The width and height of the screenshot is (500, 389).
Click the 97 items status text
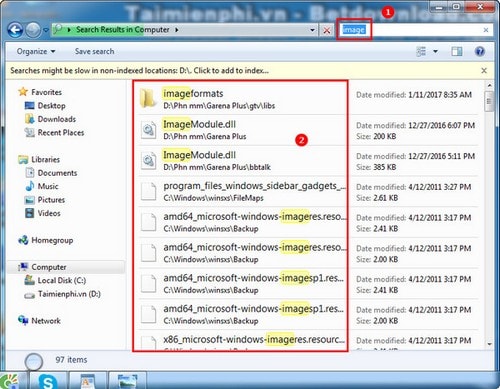point(71,360)
